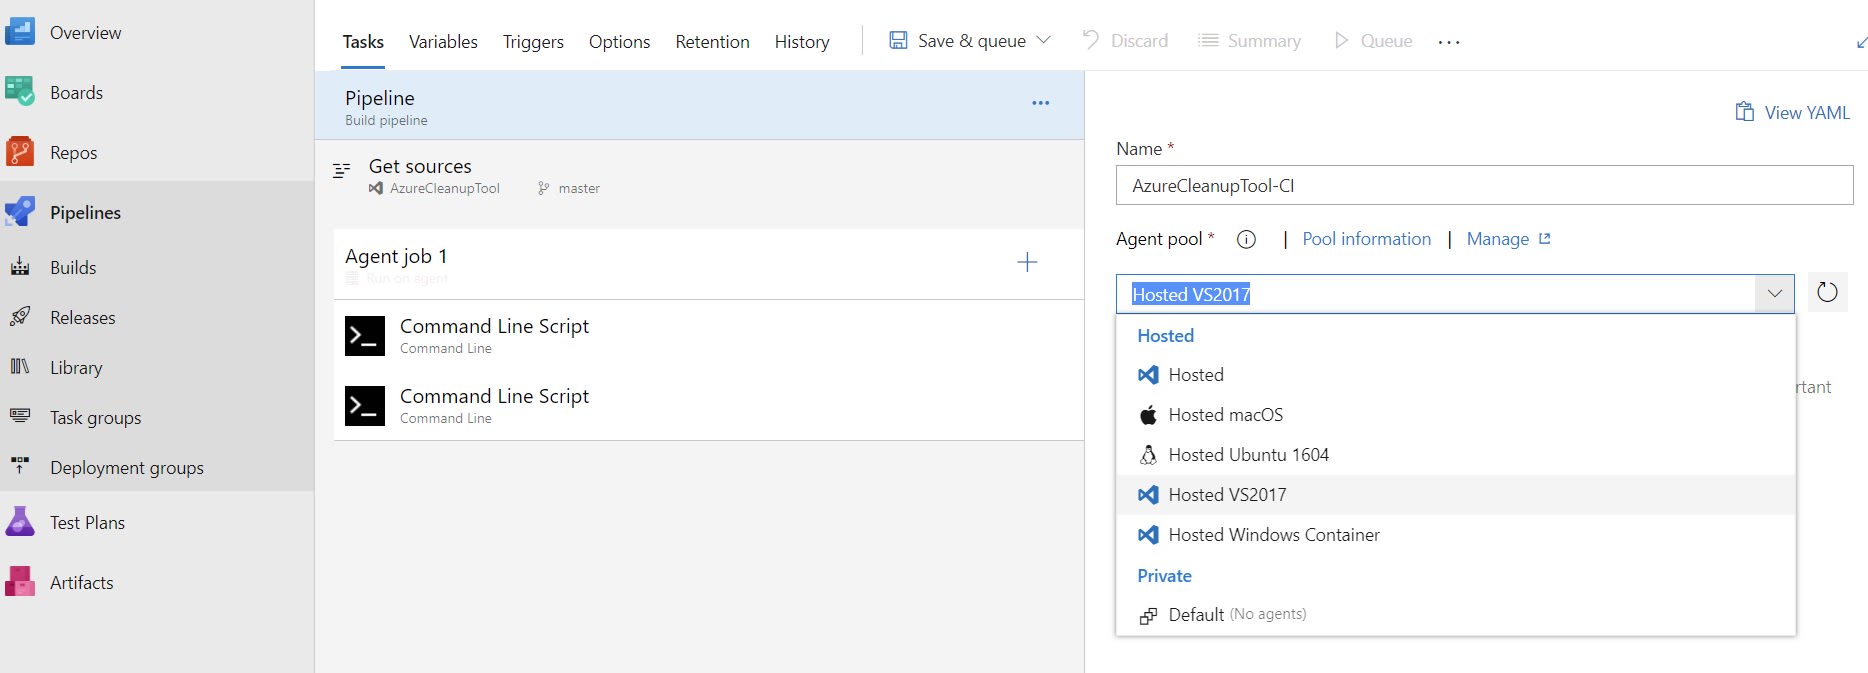
Task: Click the Discard button label
Action: (1139, 41)
